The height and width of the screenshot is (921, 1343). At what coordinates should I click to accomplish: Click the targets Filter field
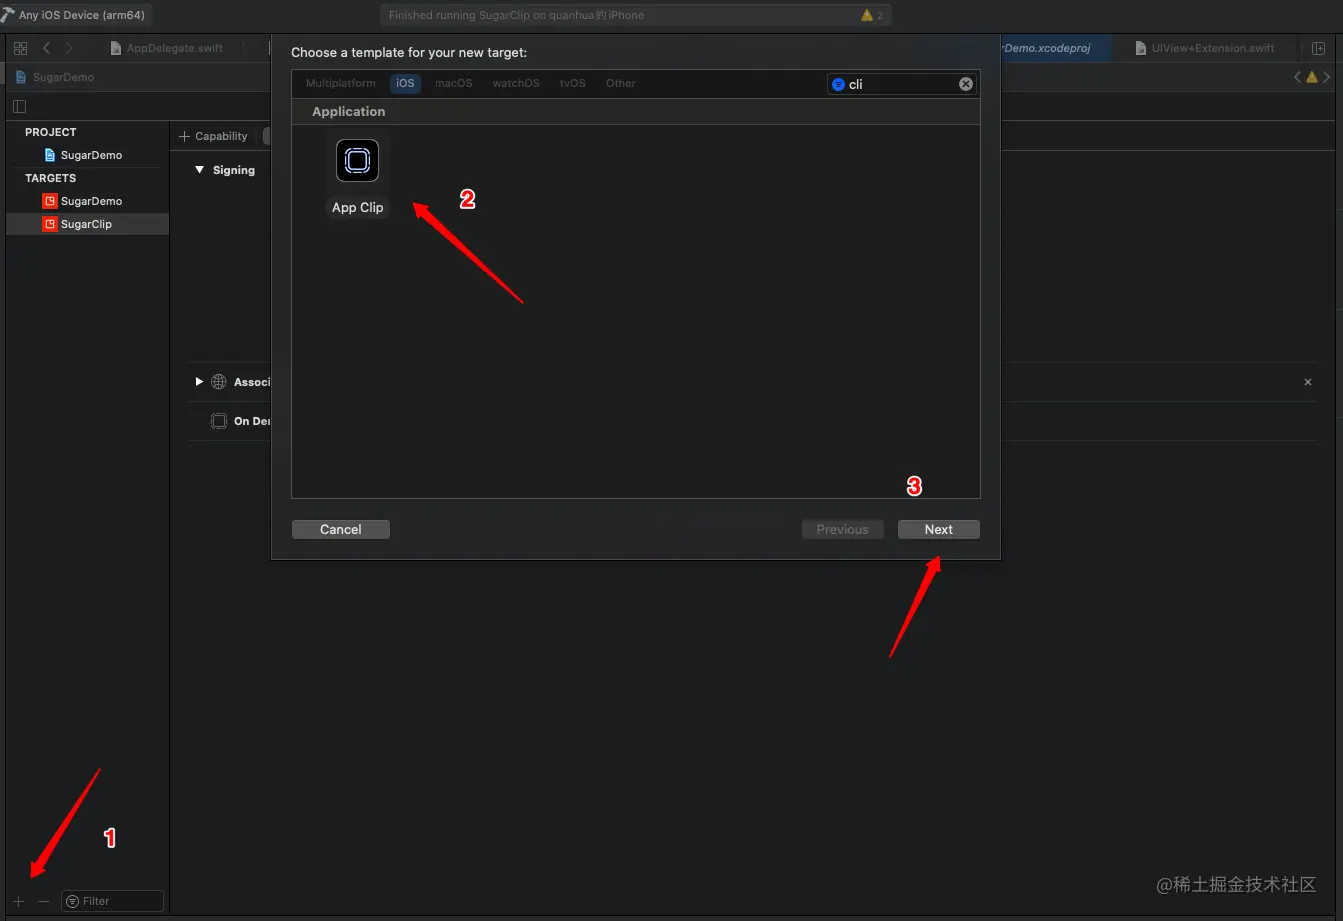tap(112, 901)
